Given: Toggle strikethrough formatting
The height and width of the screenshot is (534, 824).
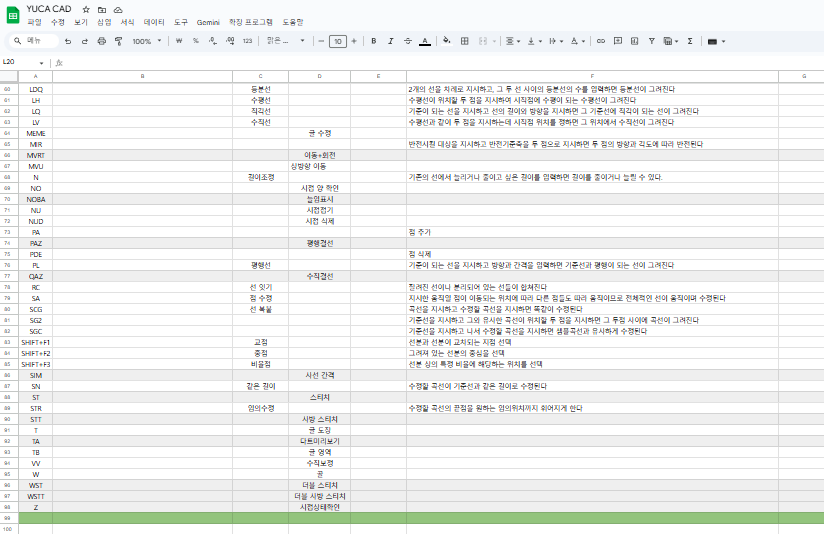Looking at the screenshot, I should coord(407,41).
